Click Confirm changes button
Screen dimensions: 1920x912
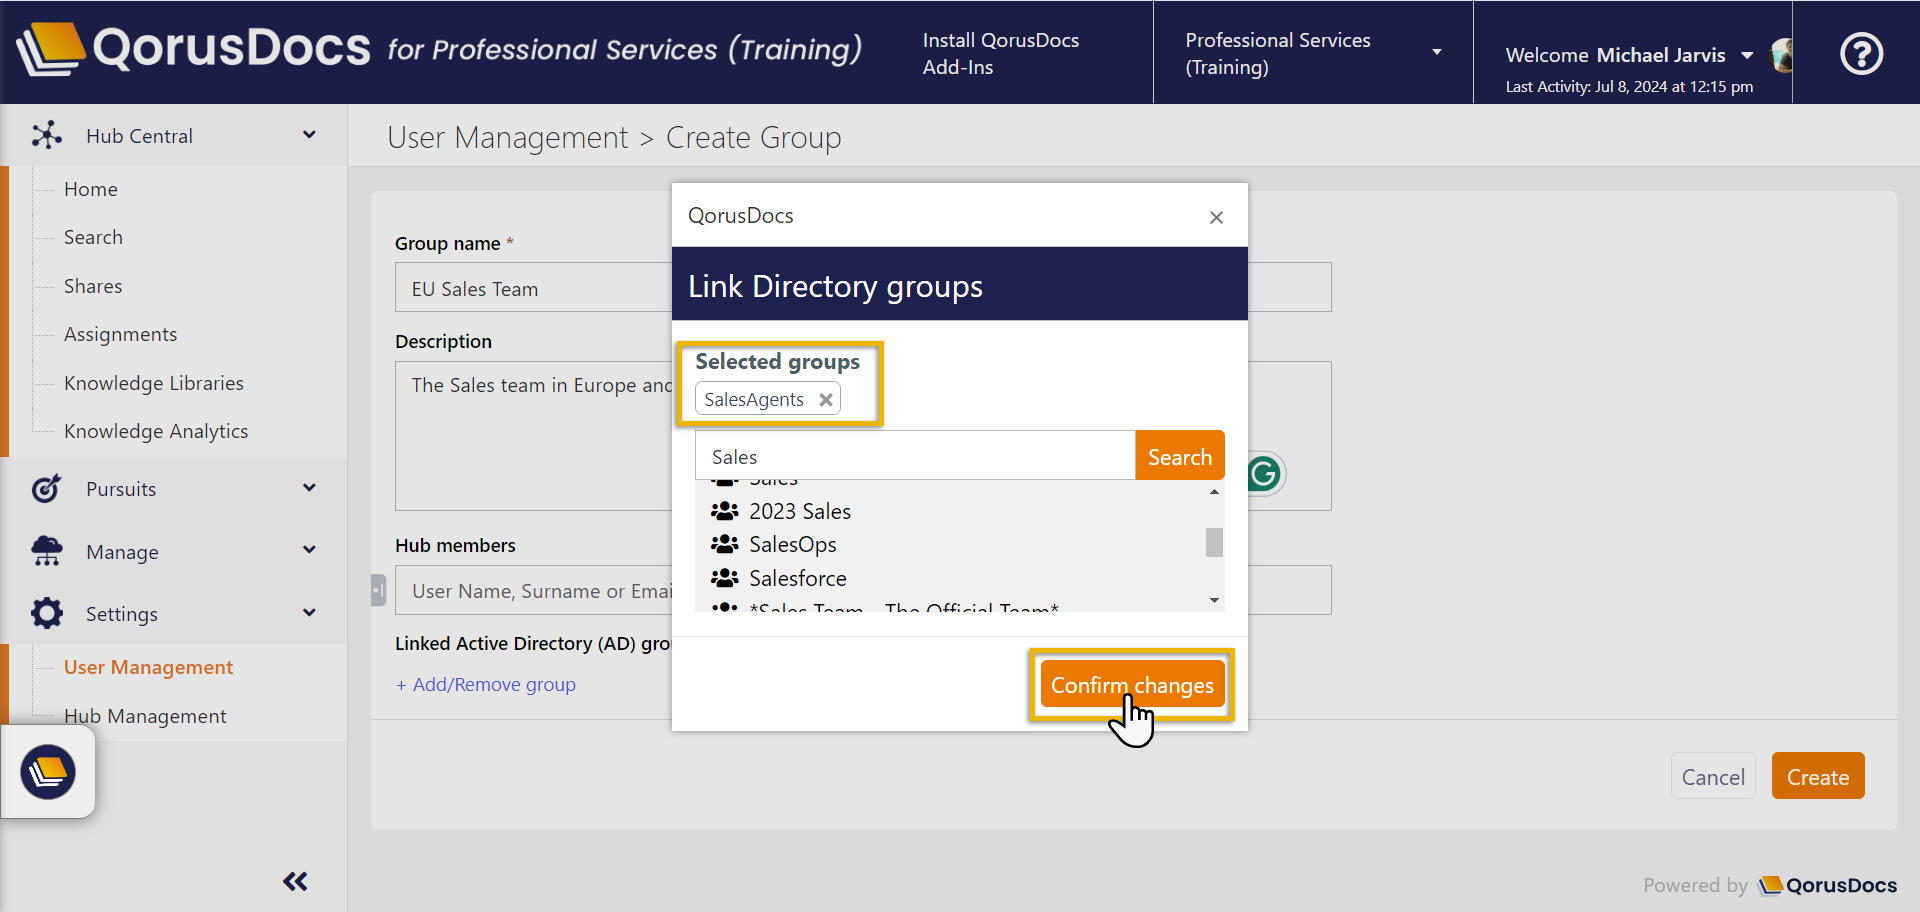(x=1132, y=685)
